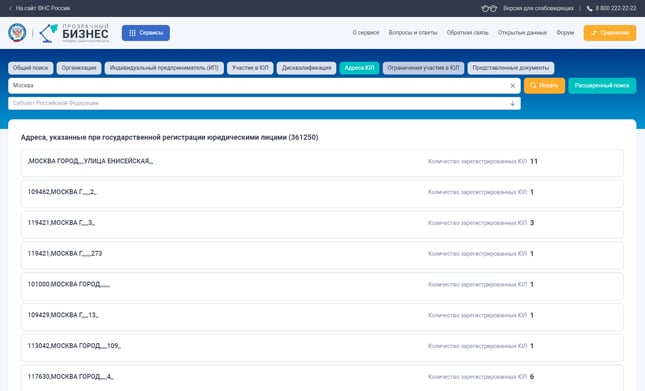Open the УЛИЦА ЕНИСЕЙСКАЯ address result
645x391 pixels.
(x=322, y=163)
